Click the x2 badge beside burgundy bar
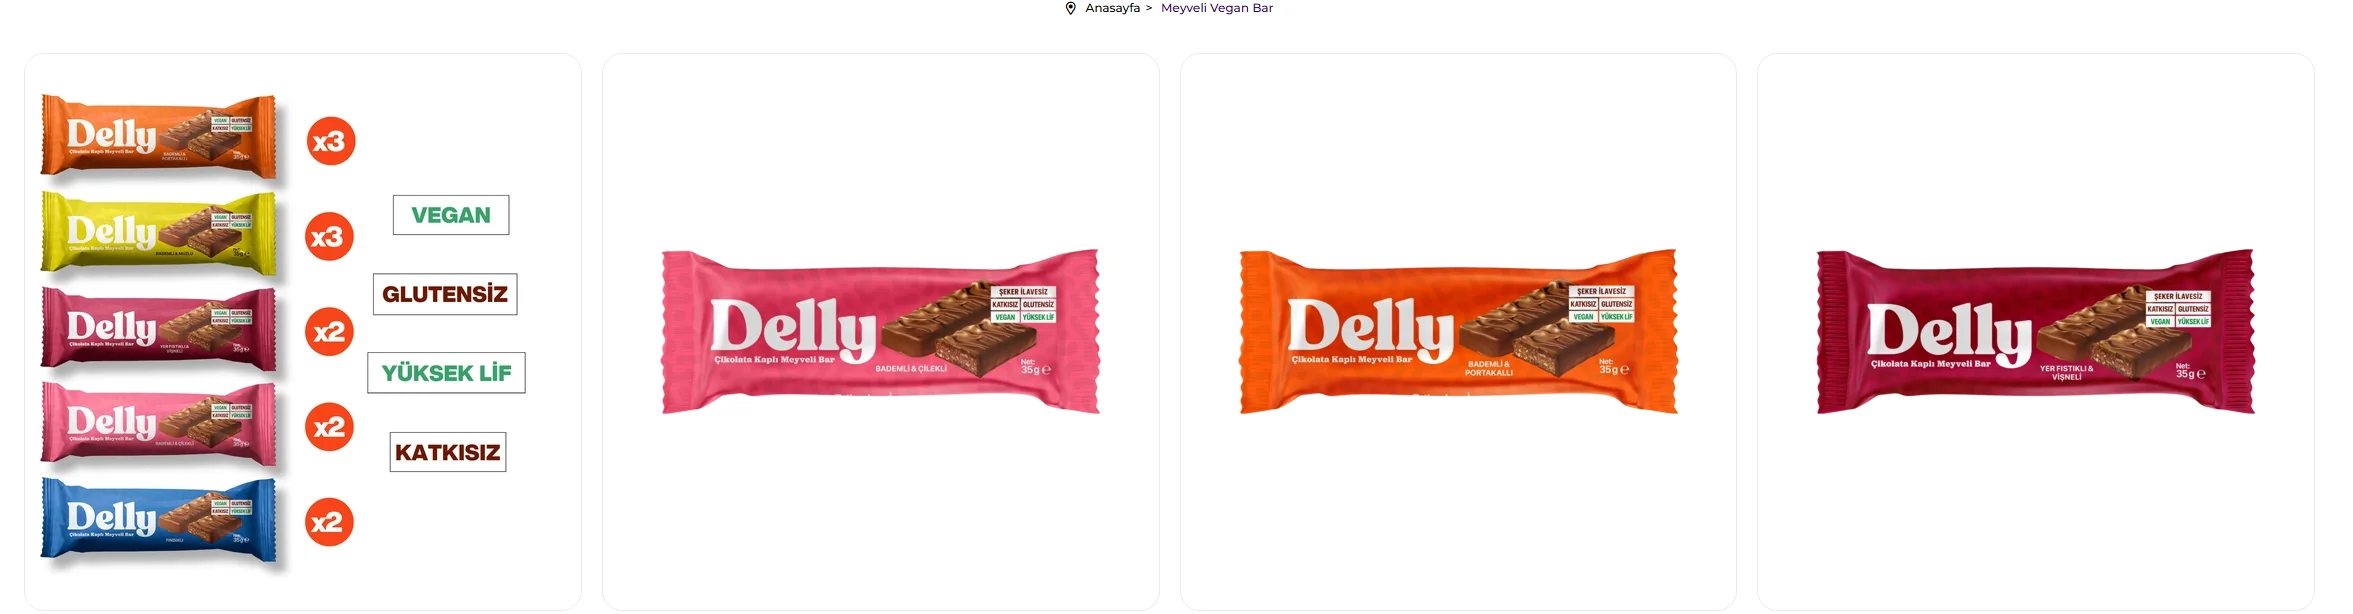2353x614 pixels. (329, 332)
